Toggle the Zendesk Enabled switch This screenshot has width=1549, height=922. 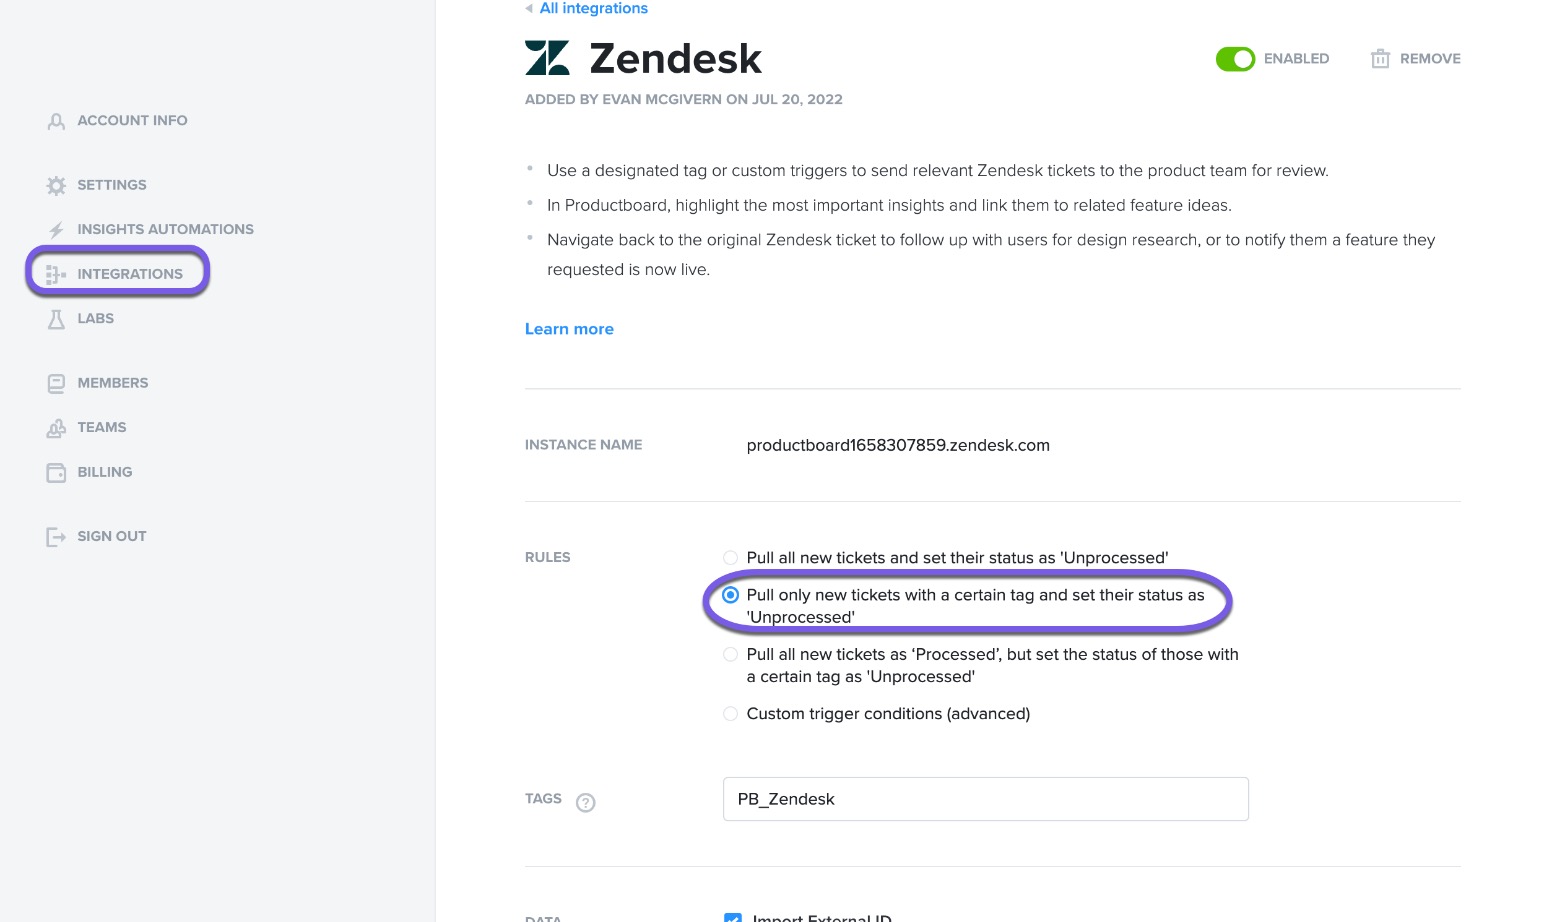point(1235,59)
